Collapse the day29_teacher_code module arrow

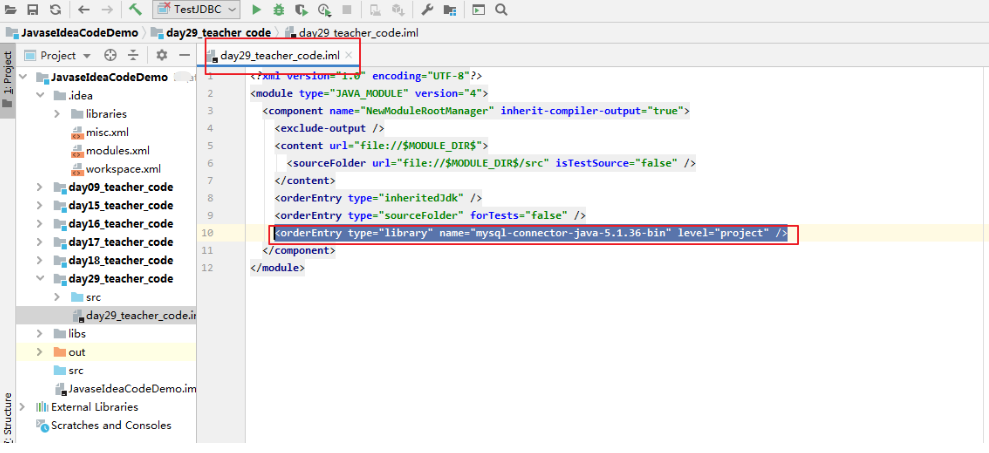[x=40, y=279]
